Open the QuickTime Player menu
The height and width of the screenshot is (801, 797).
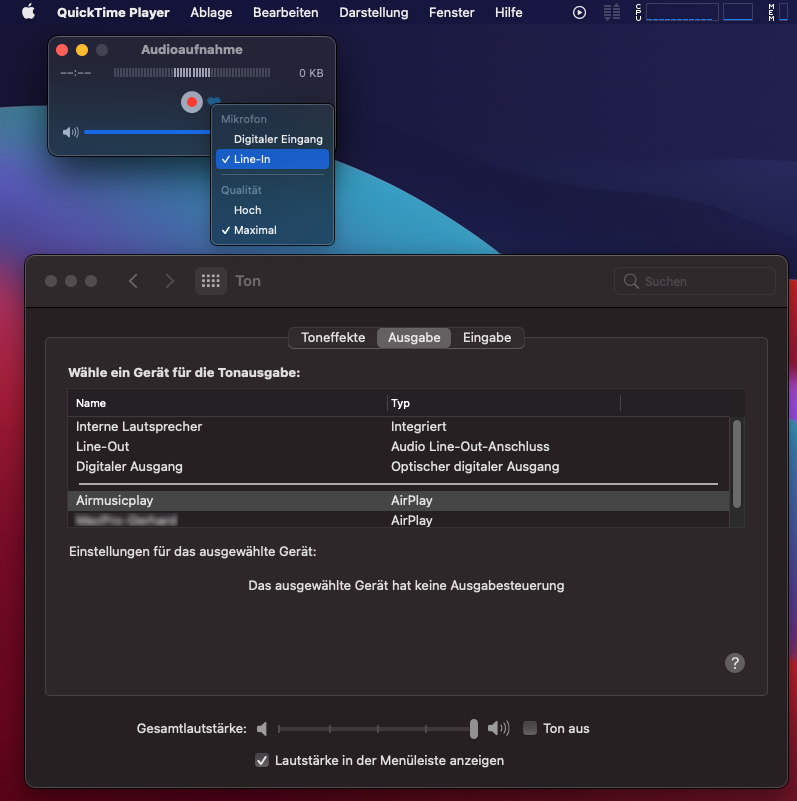click(x=113, y=12)
